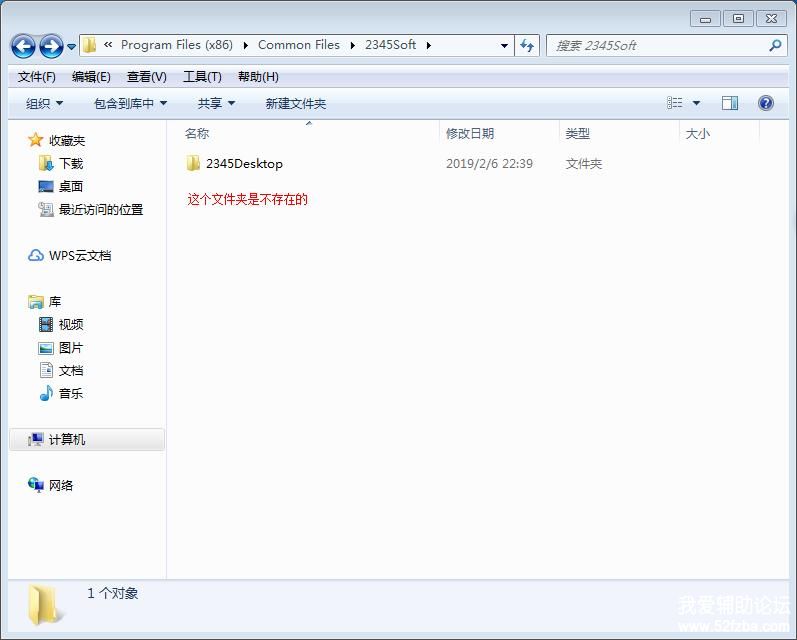Open the 查看(V) menu

click(x=146, y=77)
